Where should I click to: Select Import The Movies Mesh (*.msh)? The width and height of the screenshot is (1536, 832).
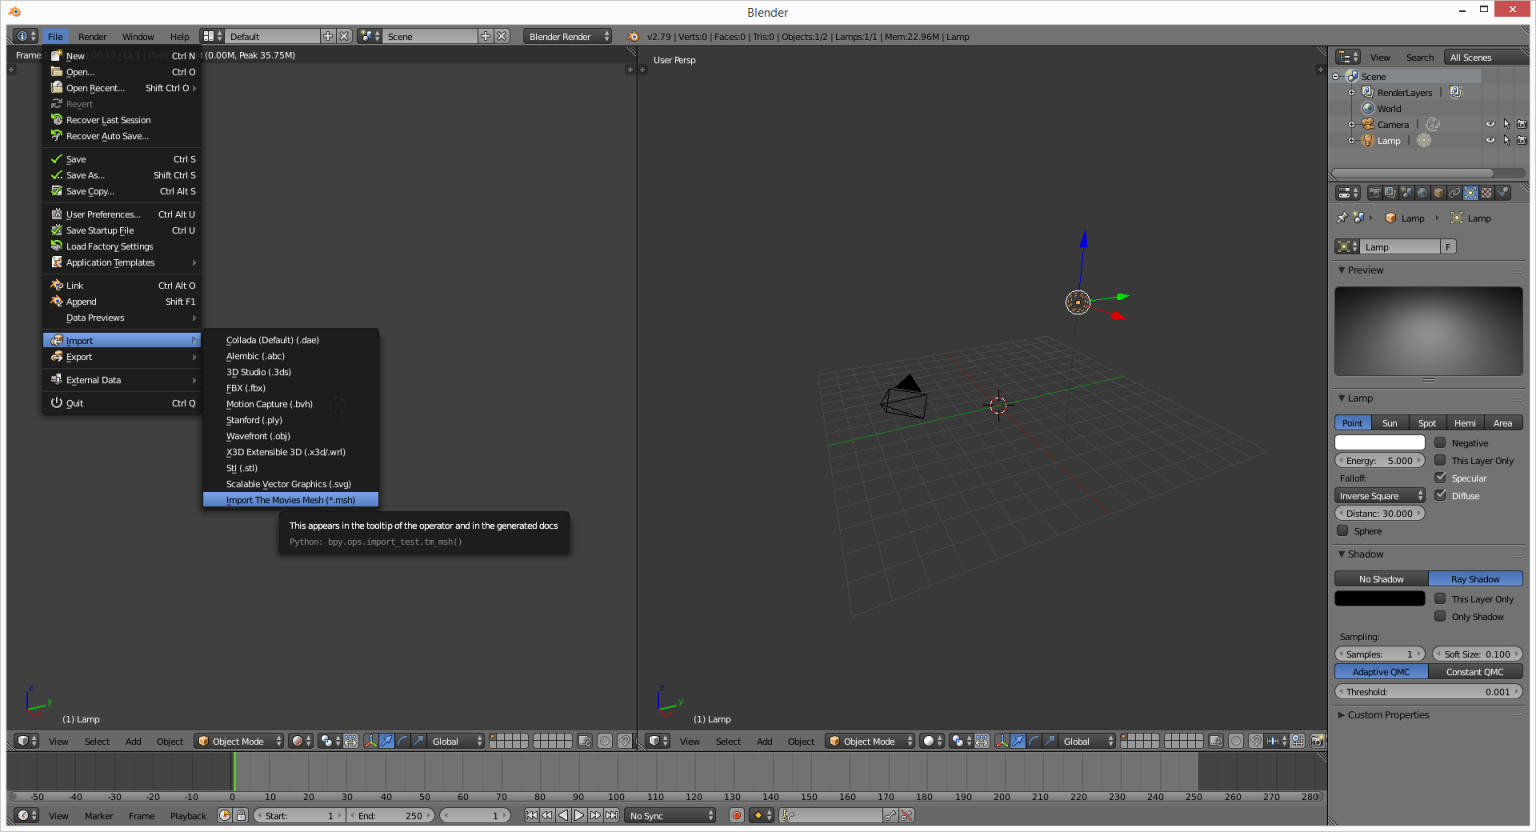tap(290, 500)
